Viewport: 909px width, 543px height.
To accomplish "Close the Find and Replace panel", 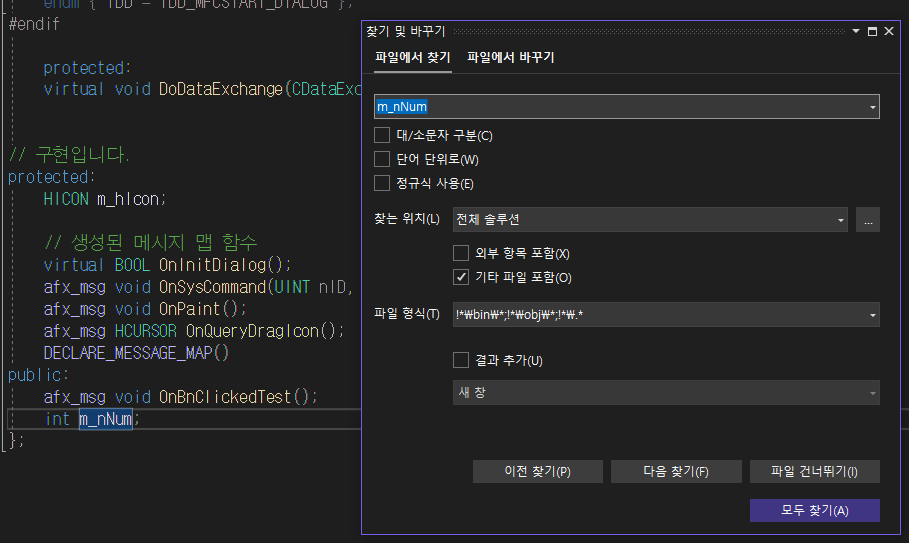I will point(889,31).
